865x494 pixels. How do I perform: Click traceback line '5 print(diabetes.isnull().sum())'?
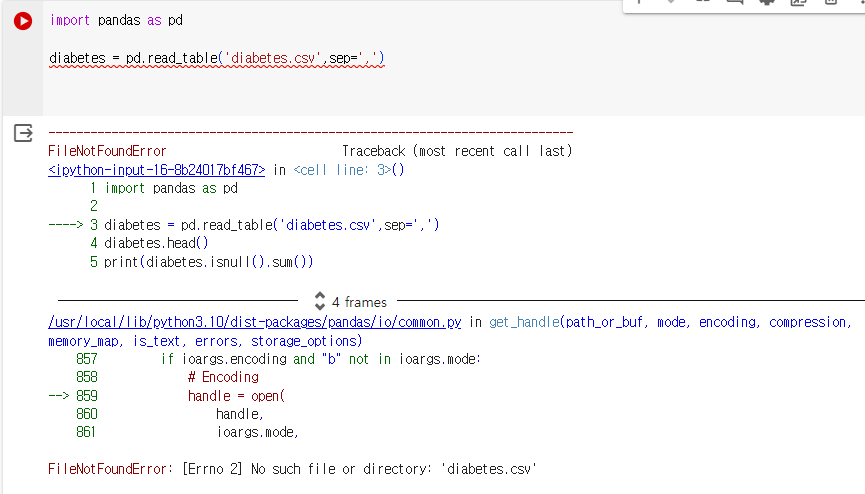pos(201,262)
